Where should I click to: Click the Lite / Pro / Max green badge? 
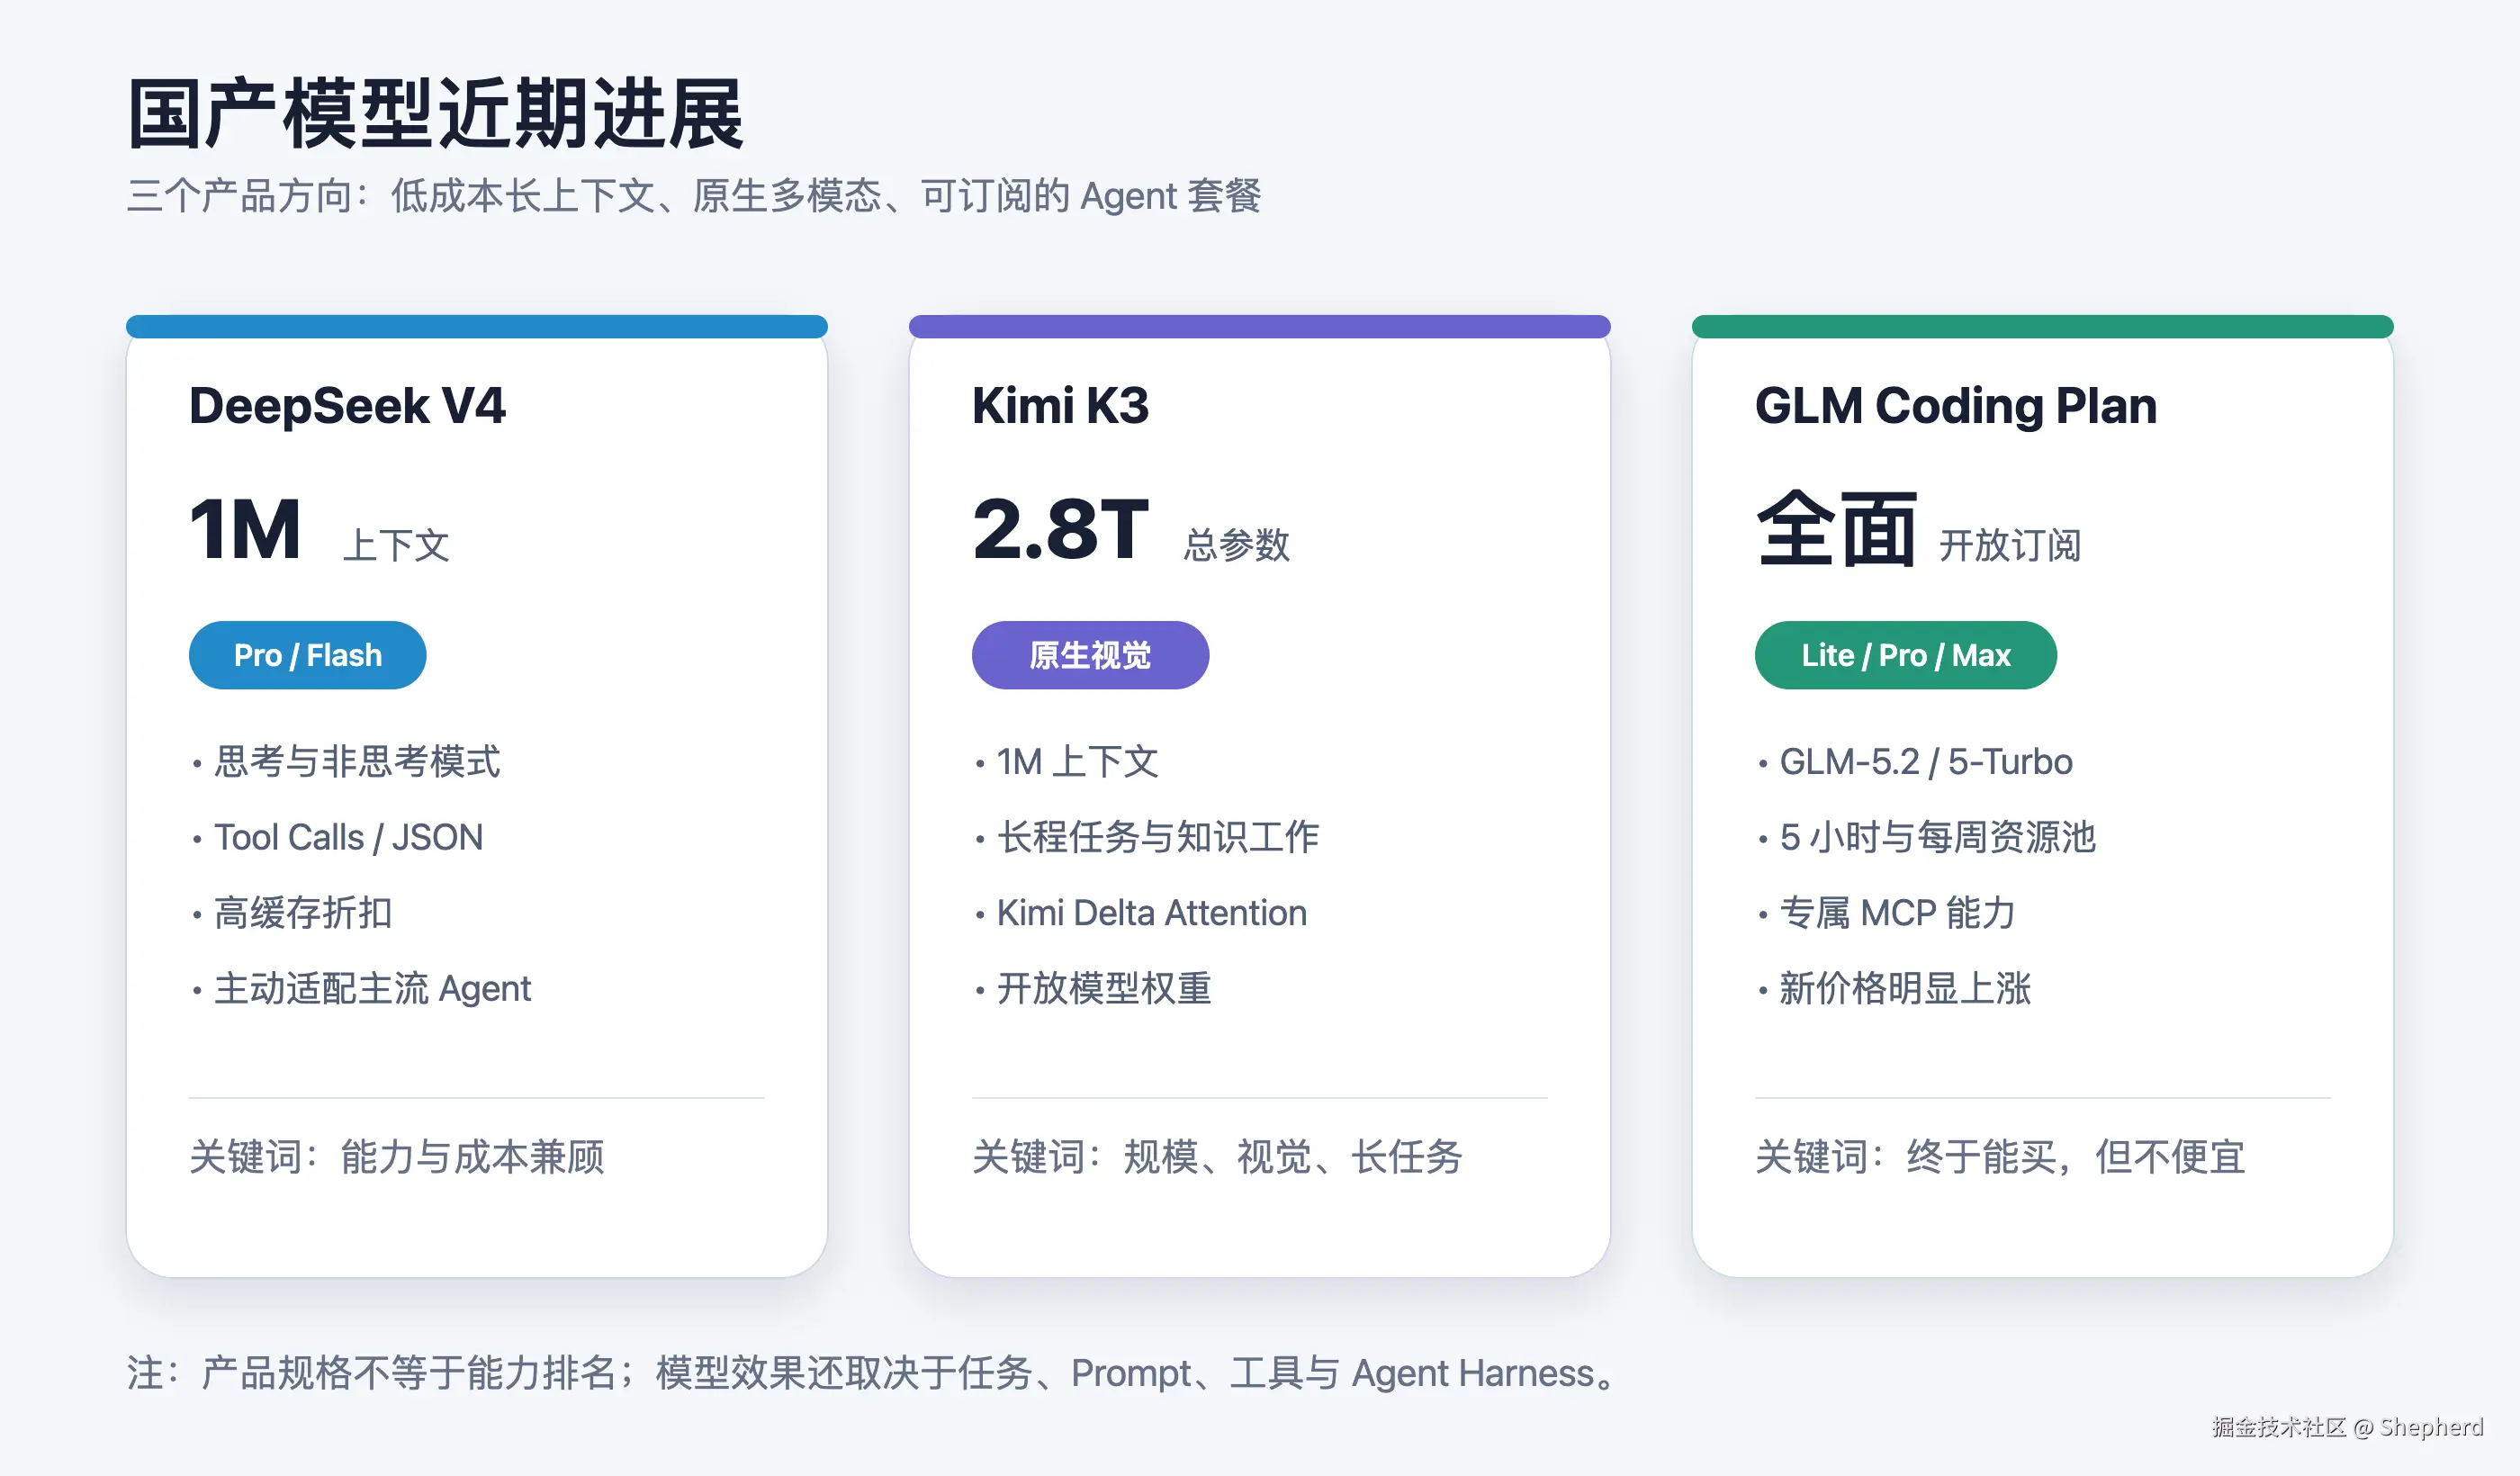coord(1905,655)
